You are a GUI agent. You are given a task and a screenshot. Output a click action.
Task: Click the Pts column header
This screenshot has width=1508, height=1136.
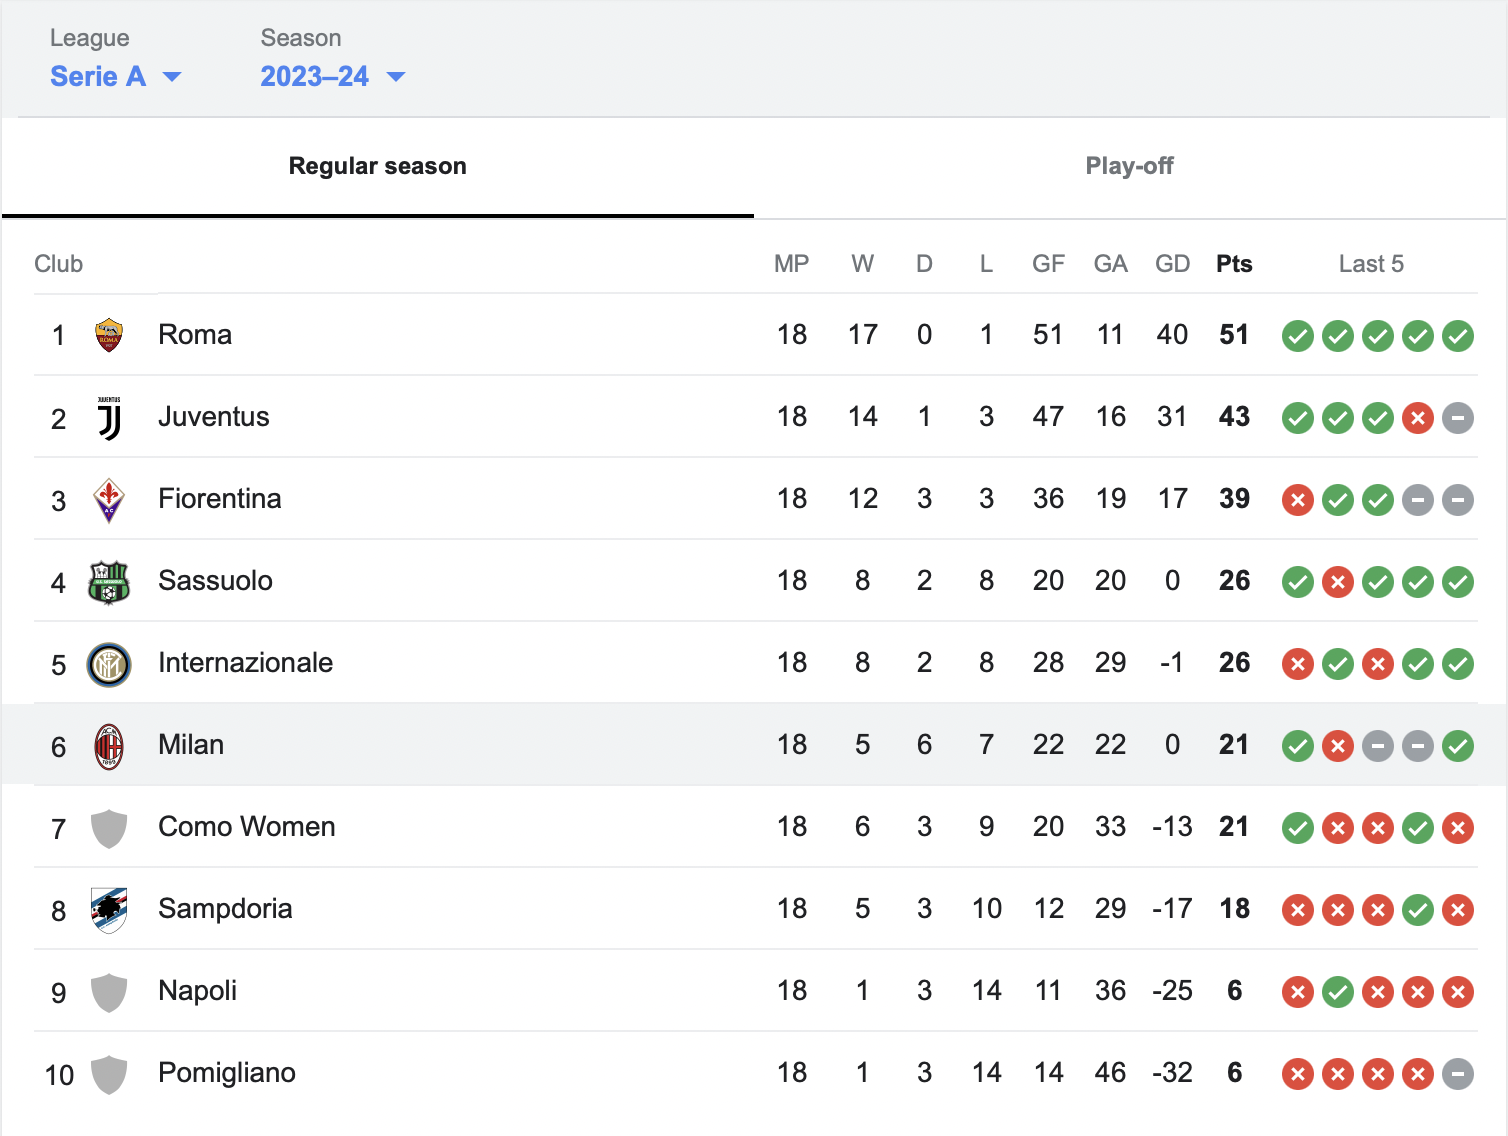click(1234, 264)
